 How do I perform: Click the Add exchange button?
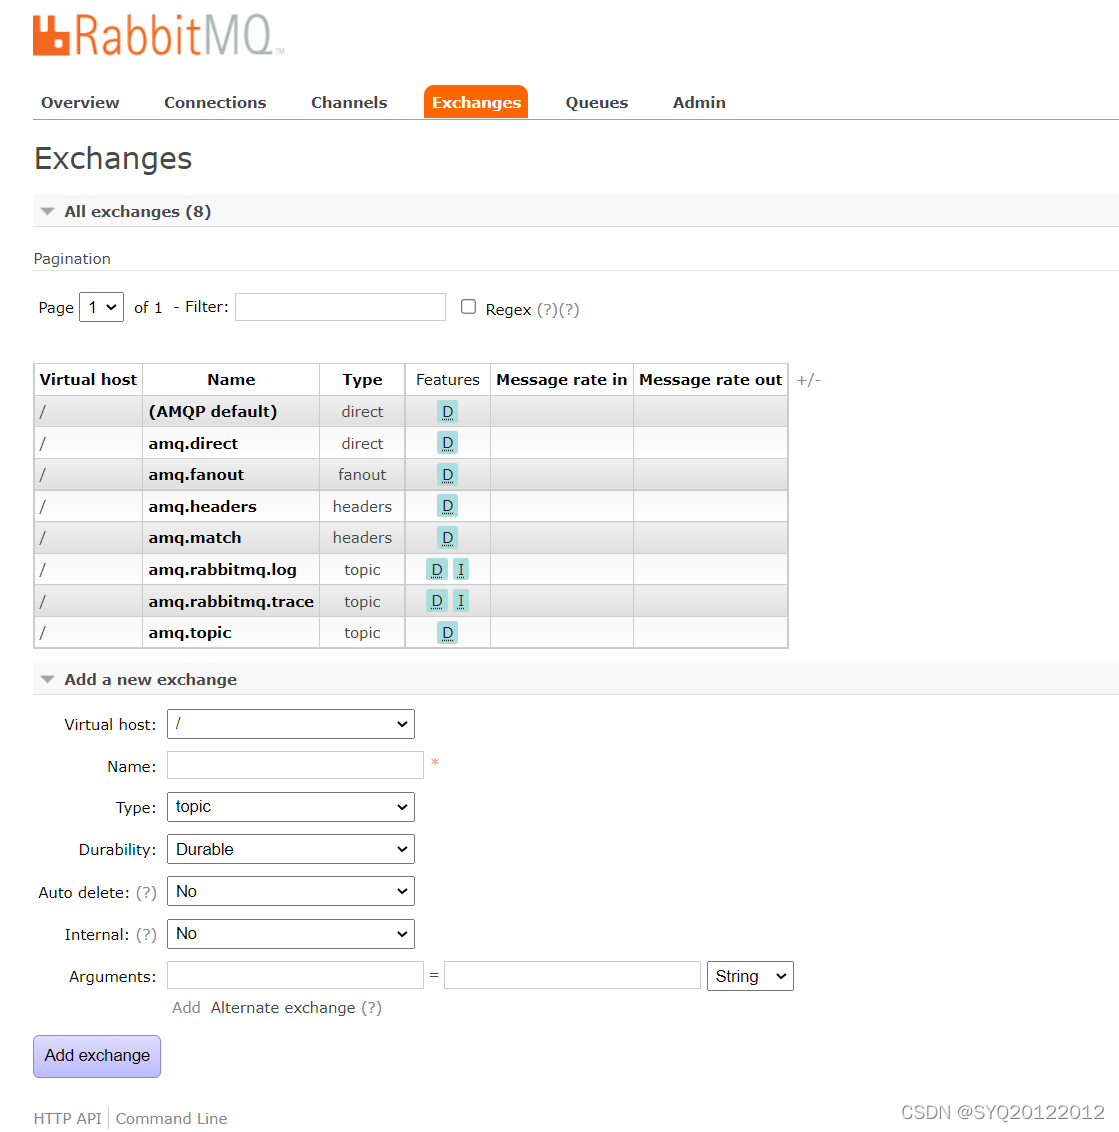(x=97, y=1056)
